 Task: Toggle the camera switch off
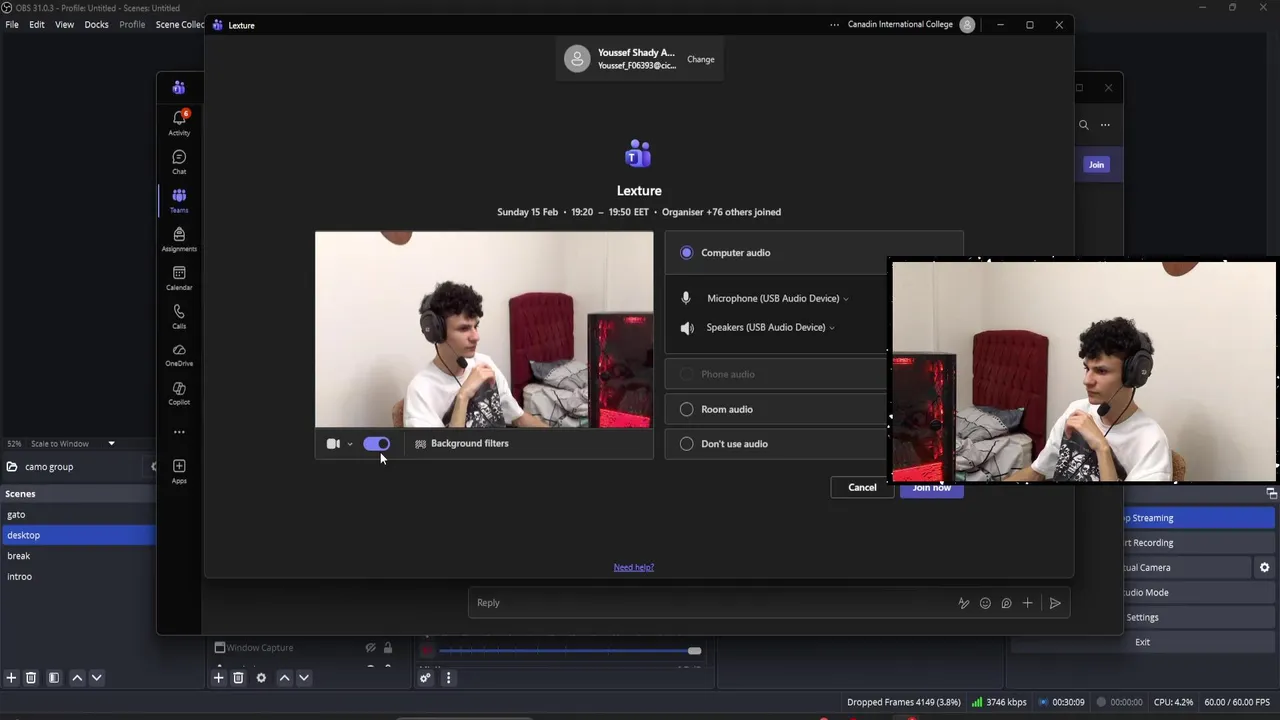377,444
